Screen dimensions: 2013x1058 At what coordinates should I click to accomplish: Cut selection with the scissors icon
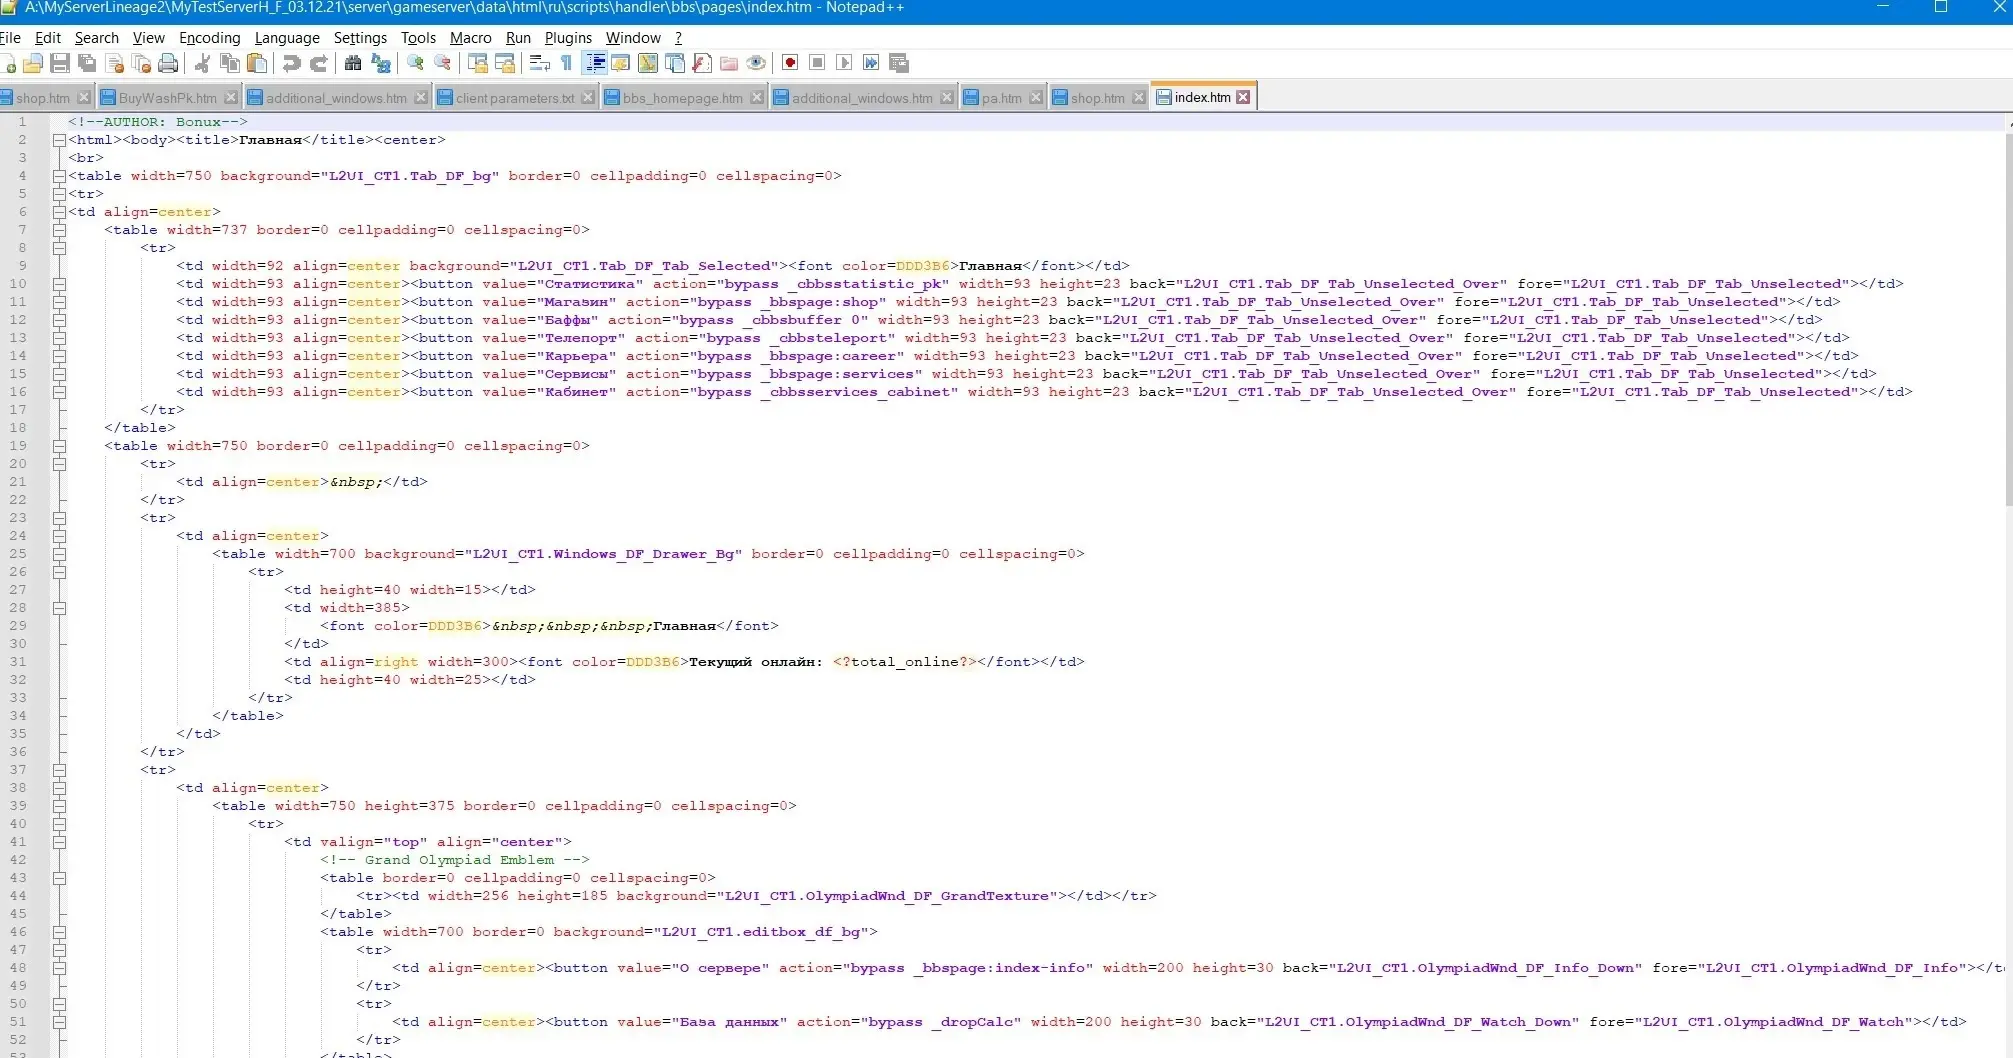pos(202,63)
